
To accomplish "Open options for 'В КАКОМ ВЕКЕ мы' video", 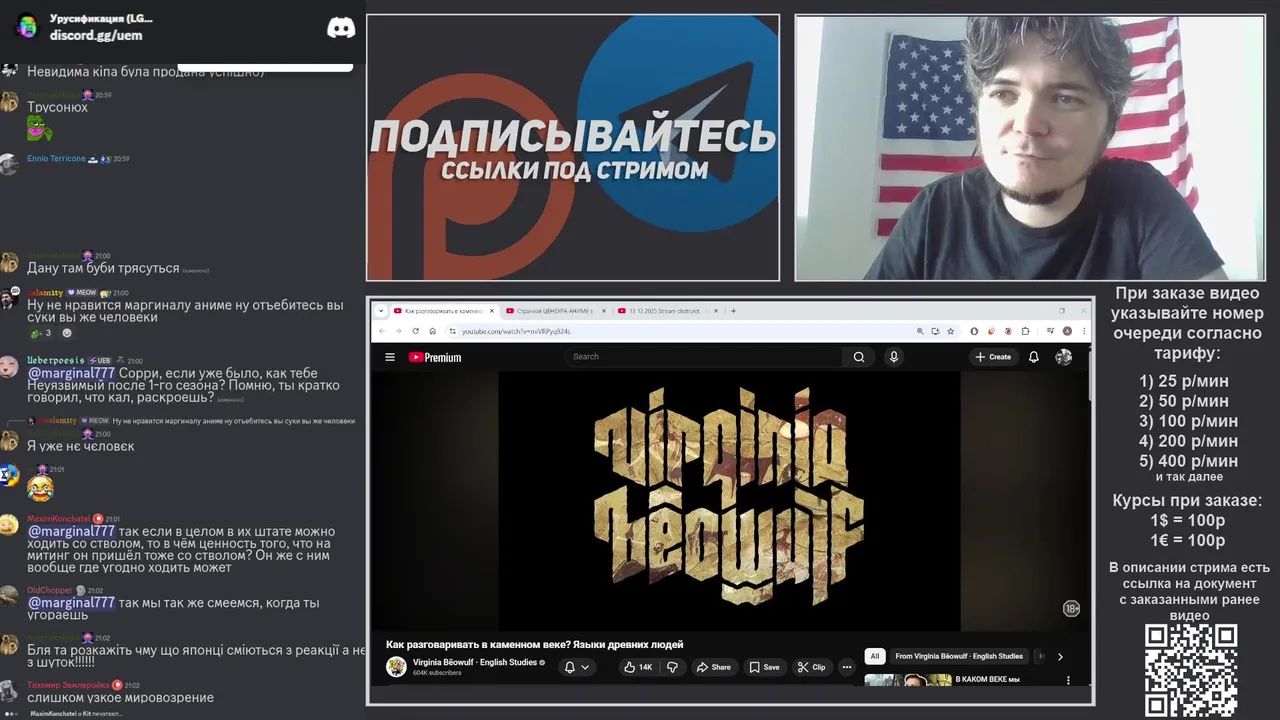I will click(1068, 680).
